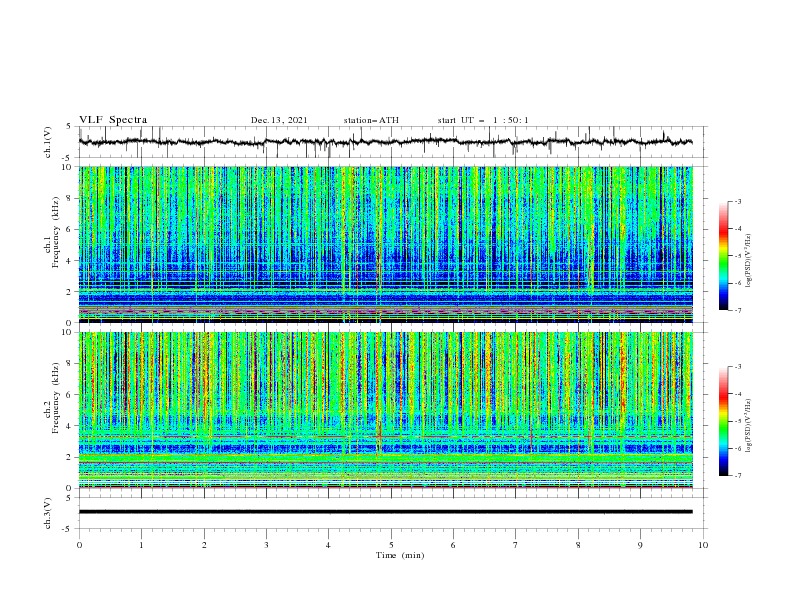Click inside the ch.1 spectrogram panel

pos(385,244)
